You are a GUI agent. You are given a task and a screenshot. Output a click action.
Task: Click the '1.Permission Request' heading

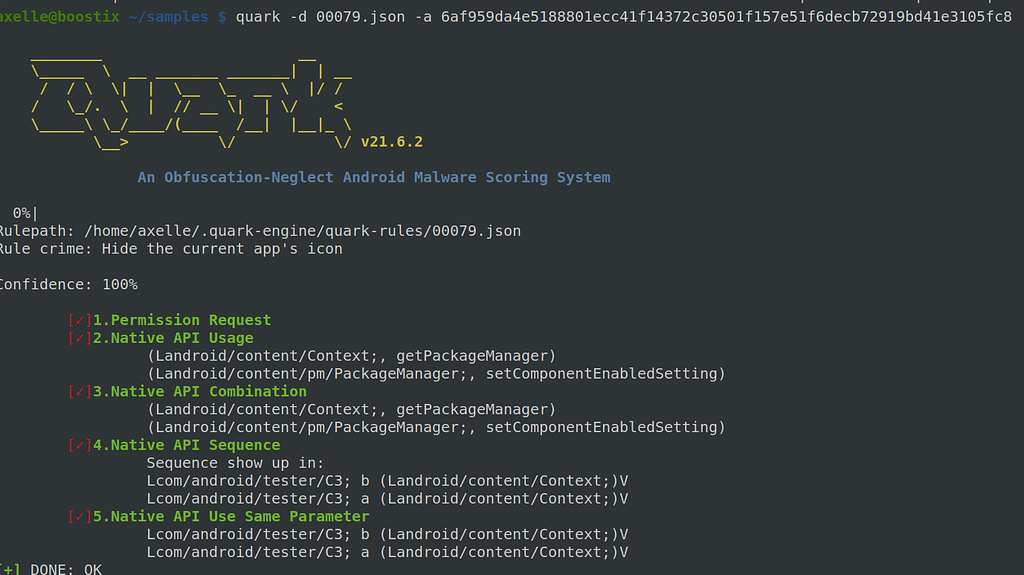(182, 320)
